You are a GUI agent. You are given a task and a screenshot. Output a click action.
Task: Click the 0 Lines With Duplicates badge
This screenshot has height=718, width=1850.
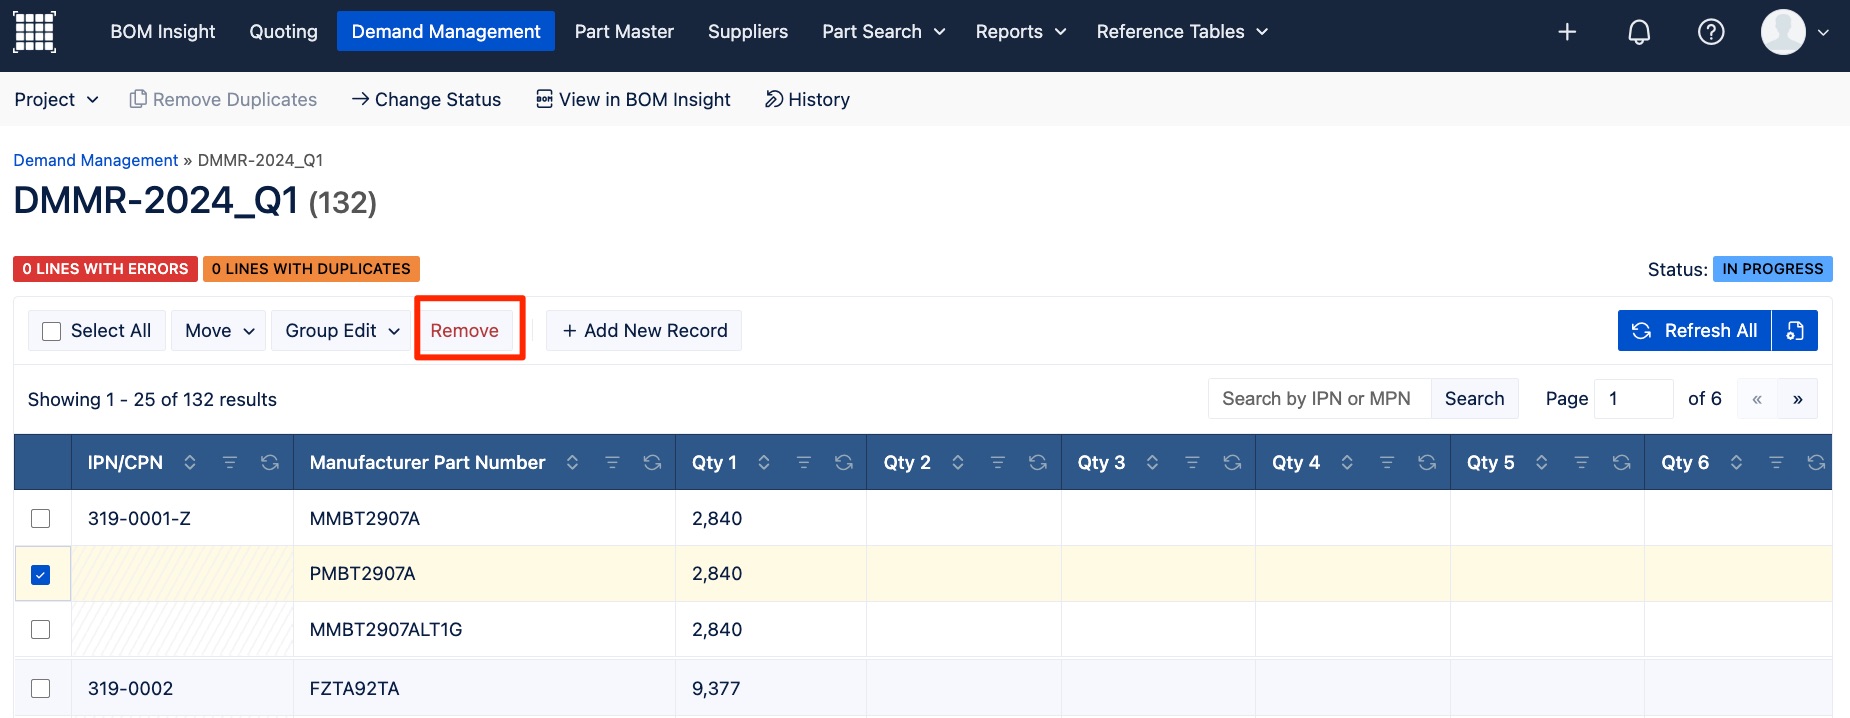311,269
